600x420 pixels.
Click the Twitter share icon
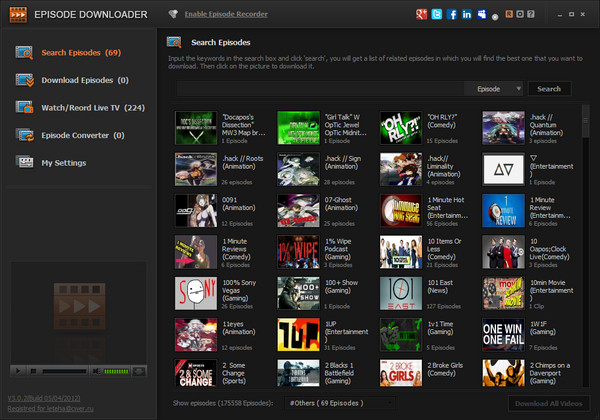coord(437,14)
